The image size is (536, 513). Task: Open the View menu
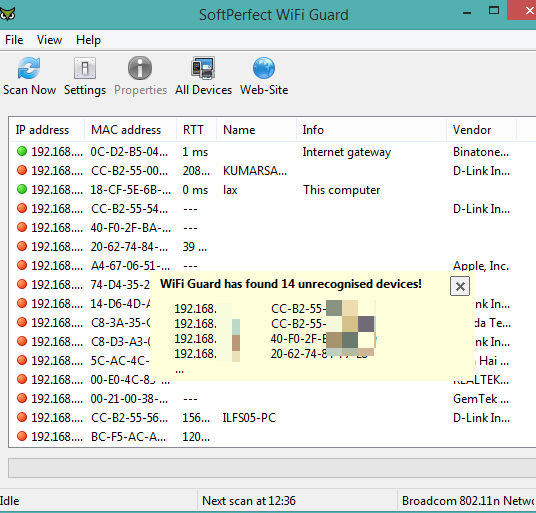click(x=49, y=40)
